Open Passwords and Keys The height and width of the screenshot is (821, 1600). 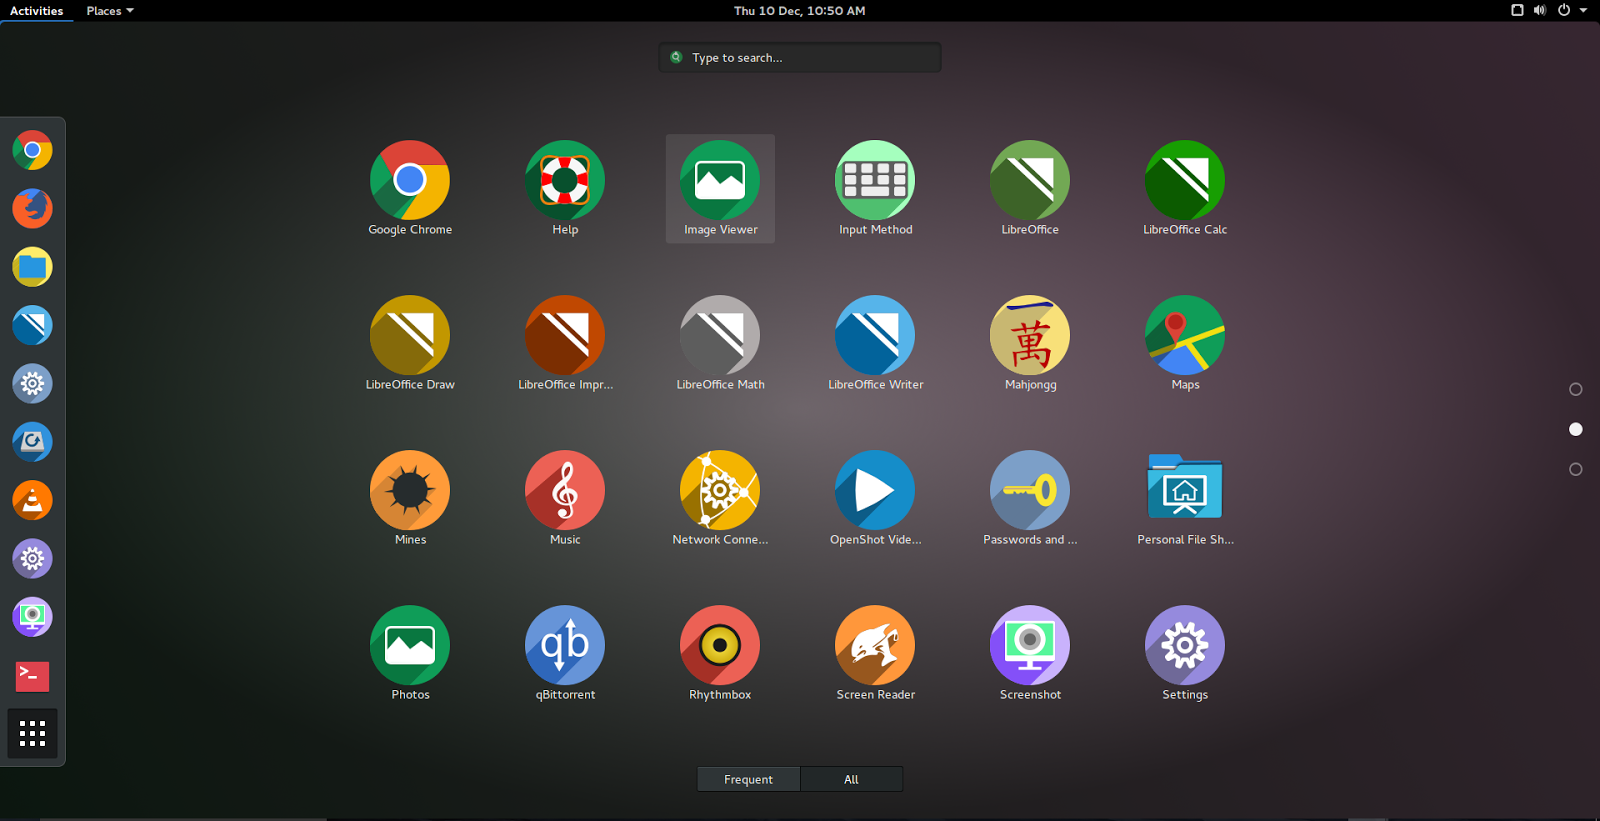tap(1030, 490)
